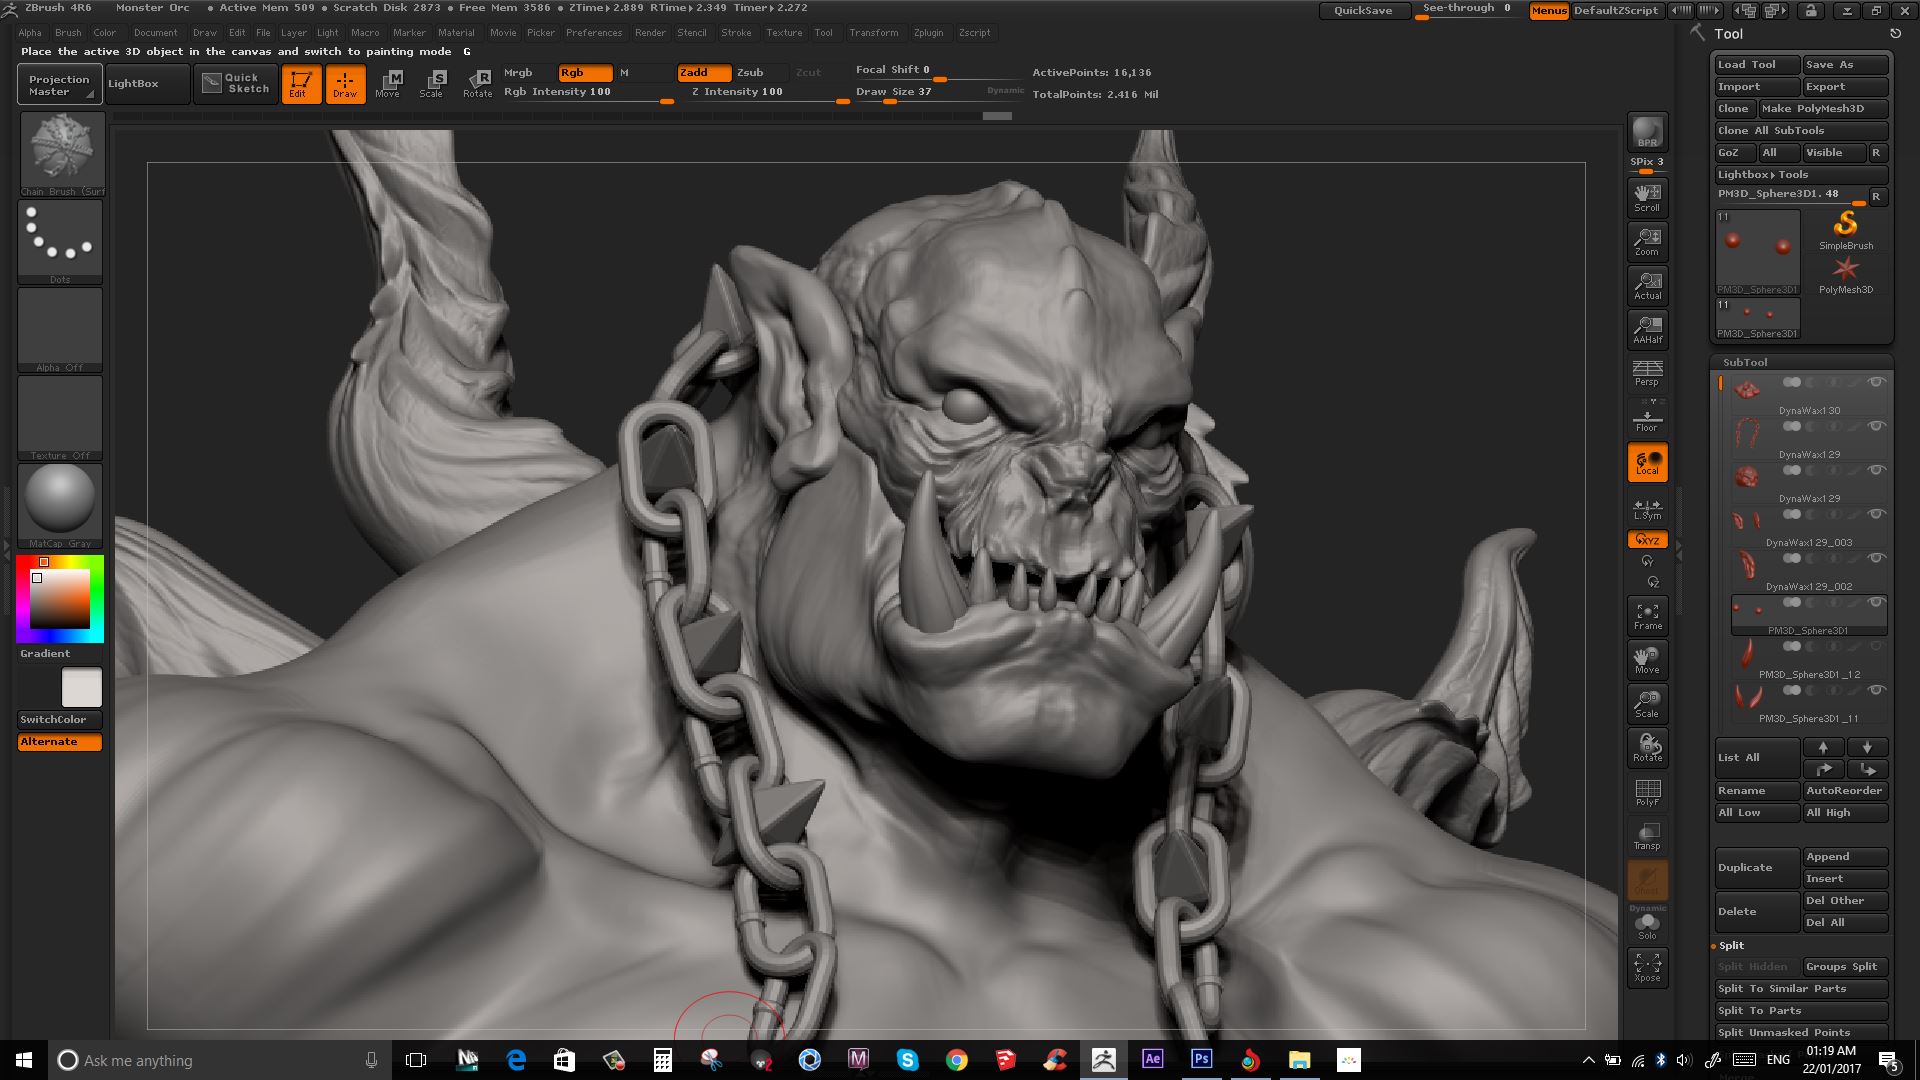Select the PM3D_Sphere3D1 subtool row

click(1809, 616)
